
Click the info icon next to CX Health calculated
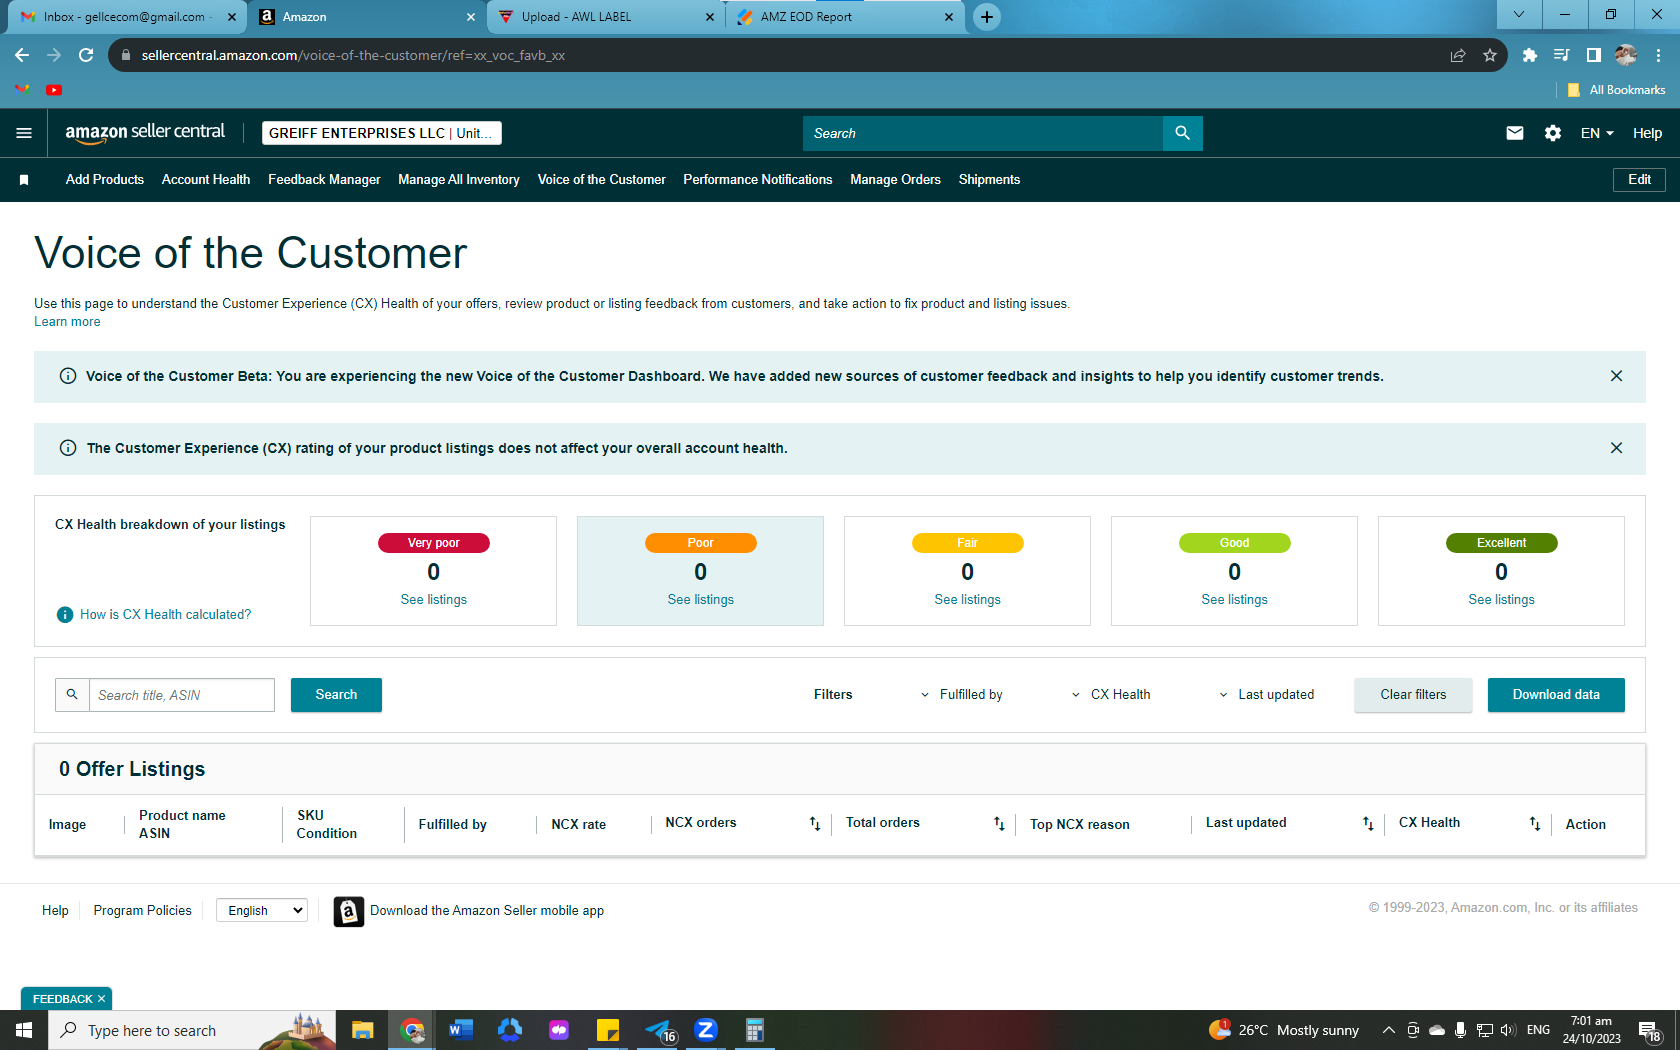(65, 614)
